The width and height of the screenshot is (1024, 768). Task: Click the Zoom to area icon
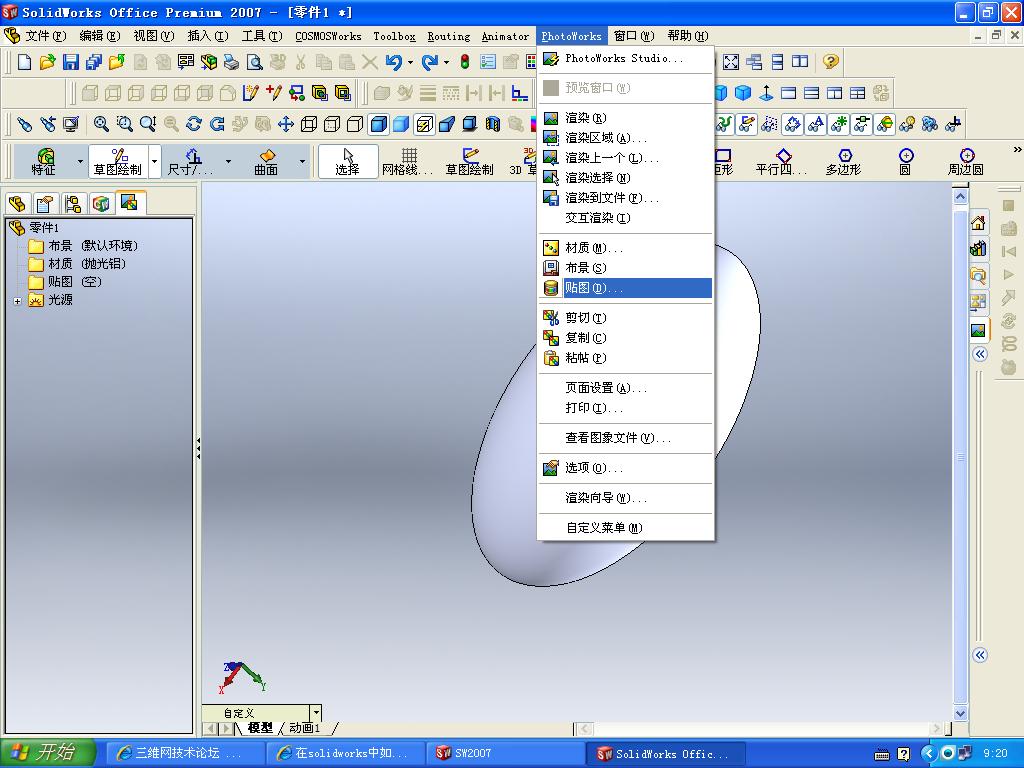pos(125,123)
